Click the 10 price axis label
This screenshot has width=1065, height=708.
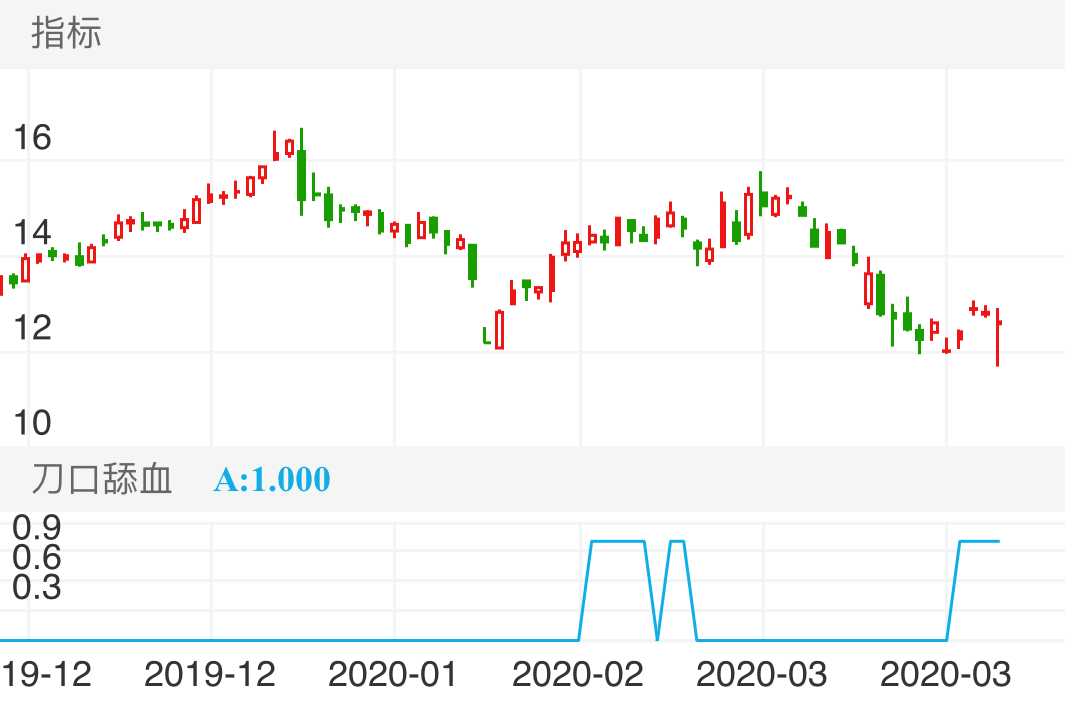(32, 423)
